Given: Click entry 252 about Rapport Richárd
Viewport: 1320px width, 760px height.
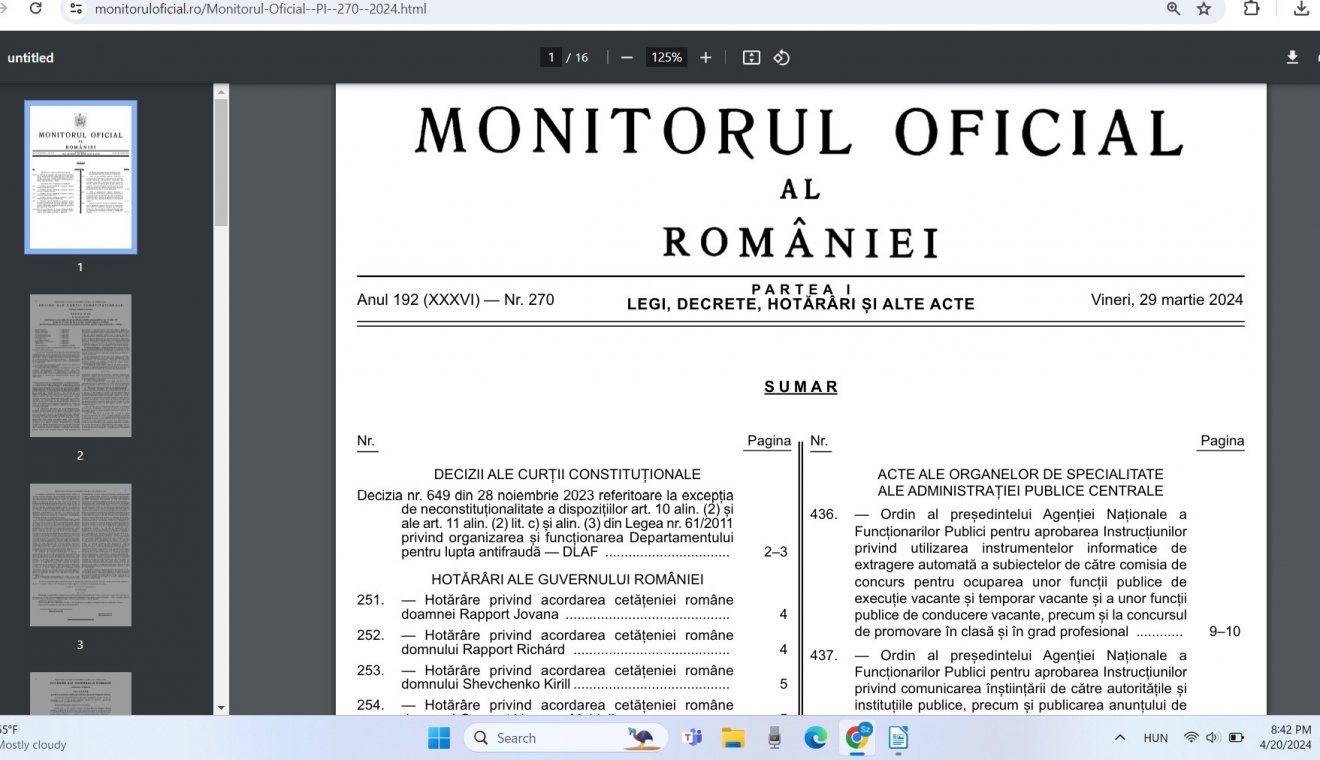Looking at the screenshot, I should pos(572,642).
